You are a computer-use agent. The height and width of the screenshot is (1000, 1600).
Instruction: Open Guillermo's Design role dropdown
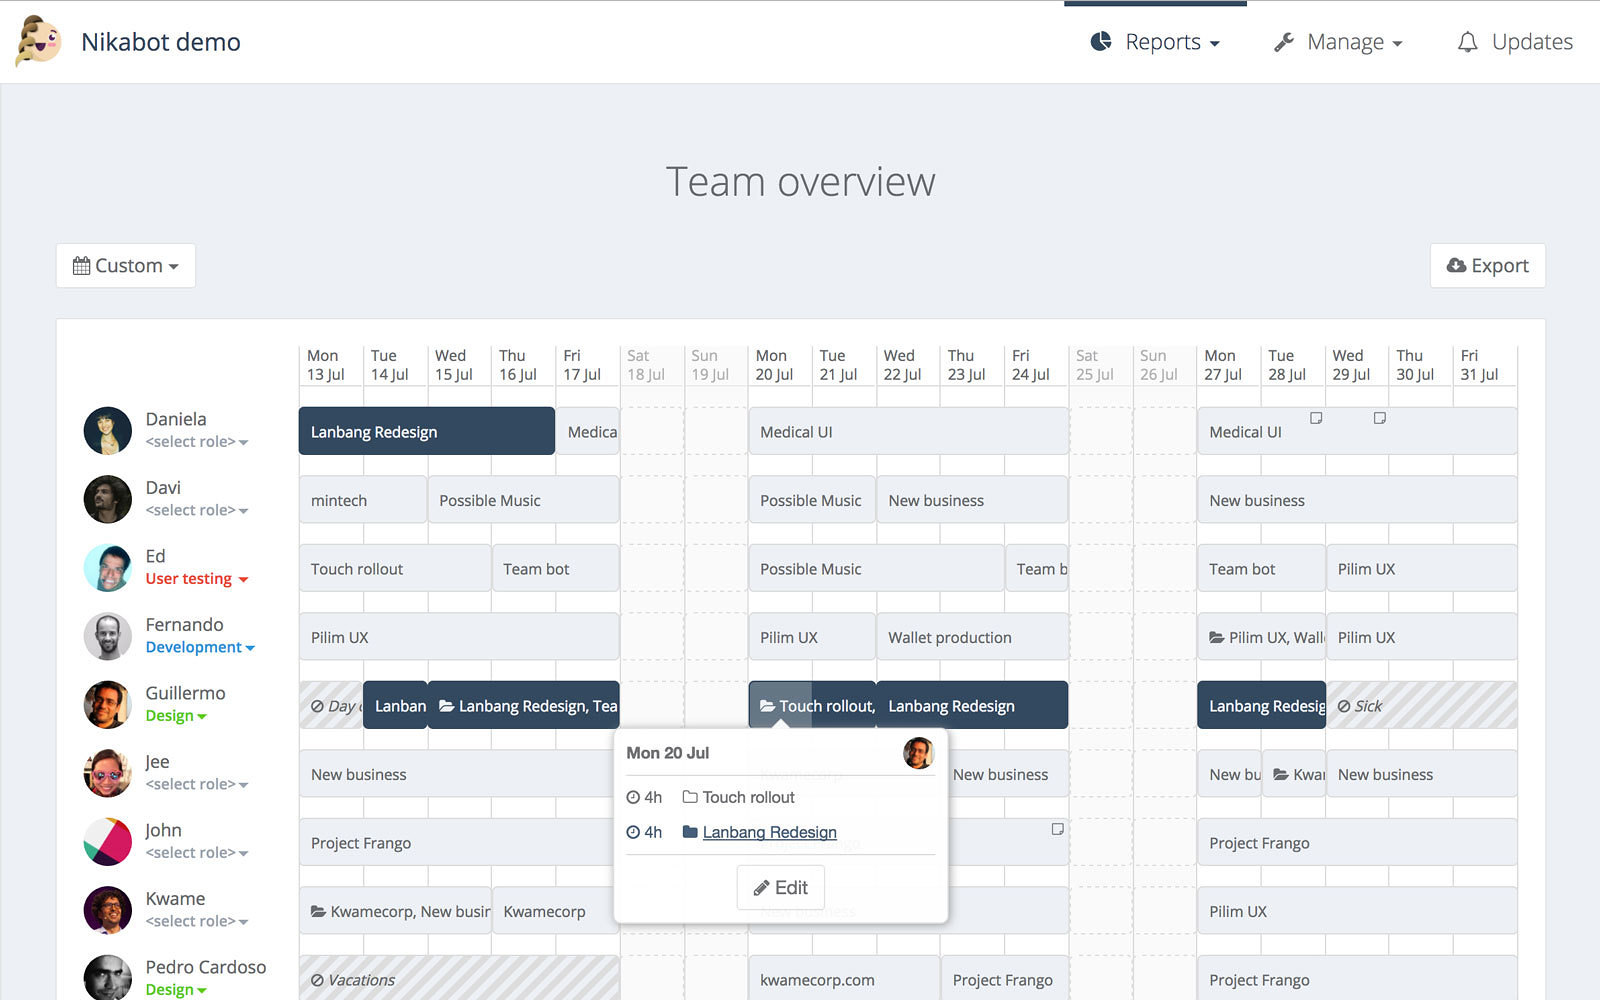tap(176, 716)
